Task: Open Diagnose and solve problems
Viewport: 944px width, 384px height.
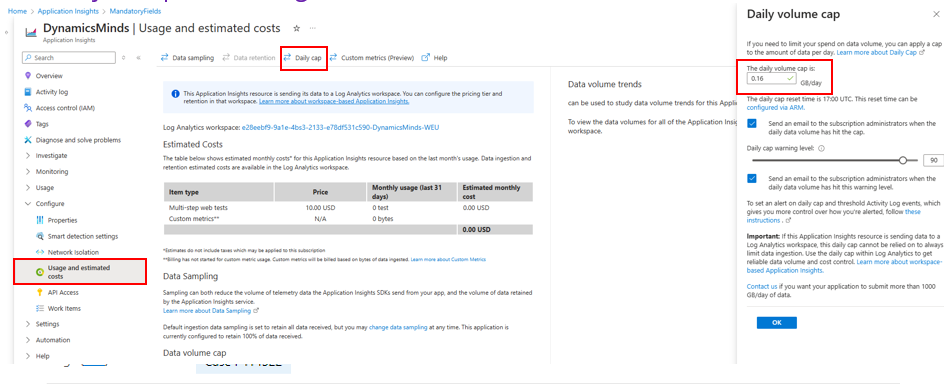Action: [78, 140]
